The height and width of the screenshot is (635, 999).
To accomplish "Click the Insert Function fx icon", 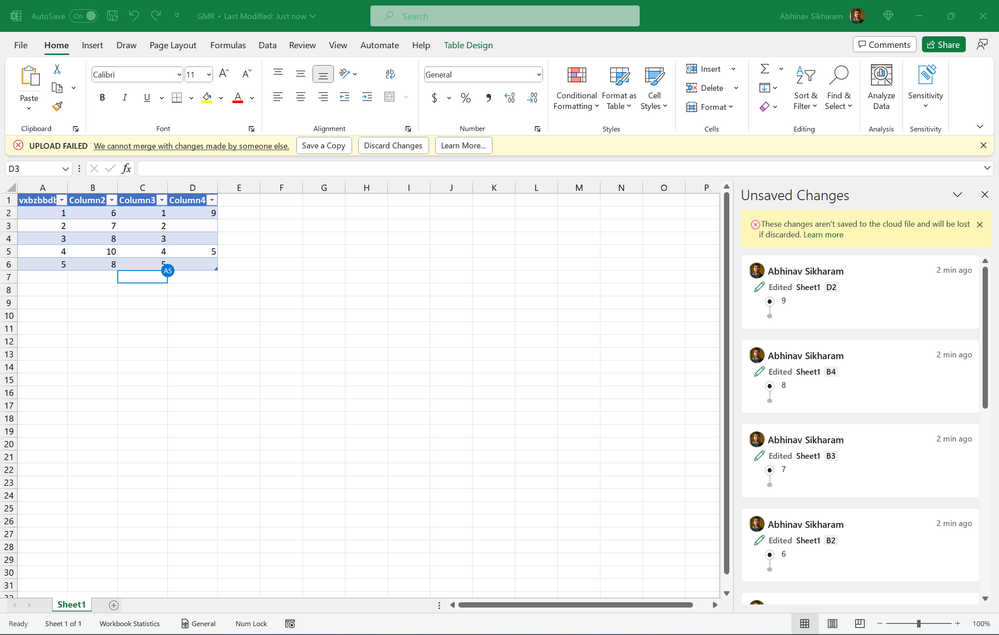I will pyautogui.click(x=126, y=169).
